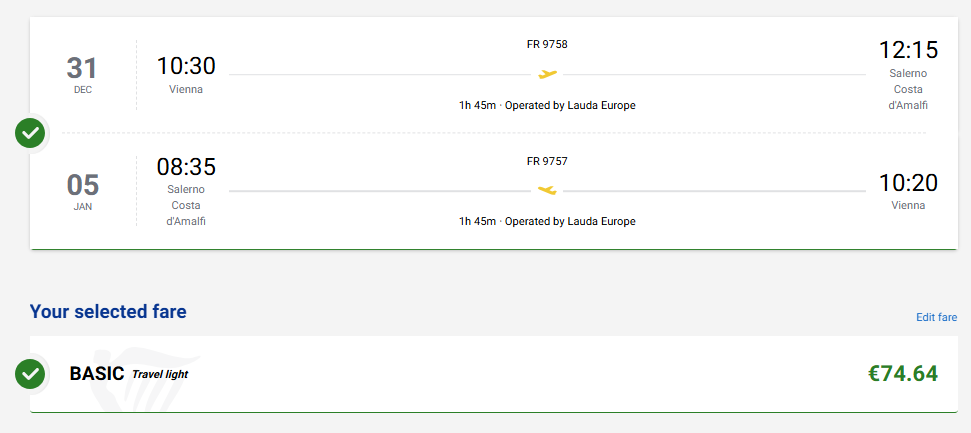
Task: Click the green checkmark beside BASIC fare
Action: pyautogui.click(x=31, y=374)
